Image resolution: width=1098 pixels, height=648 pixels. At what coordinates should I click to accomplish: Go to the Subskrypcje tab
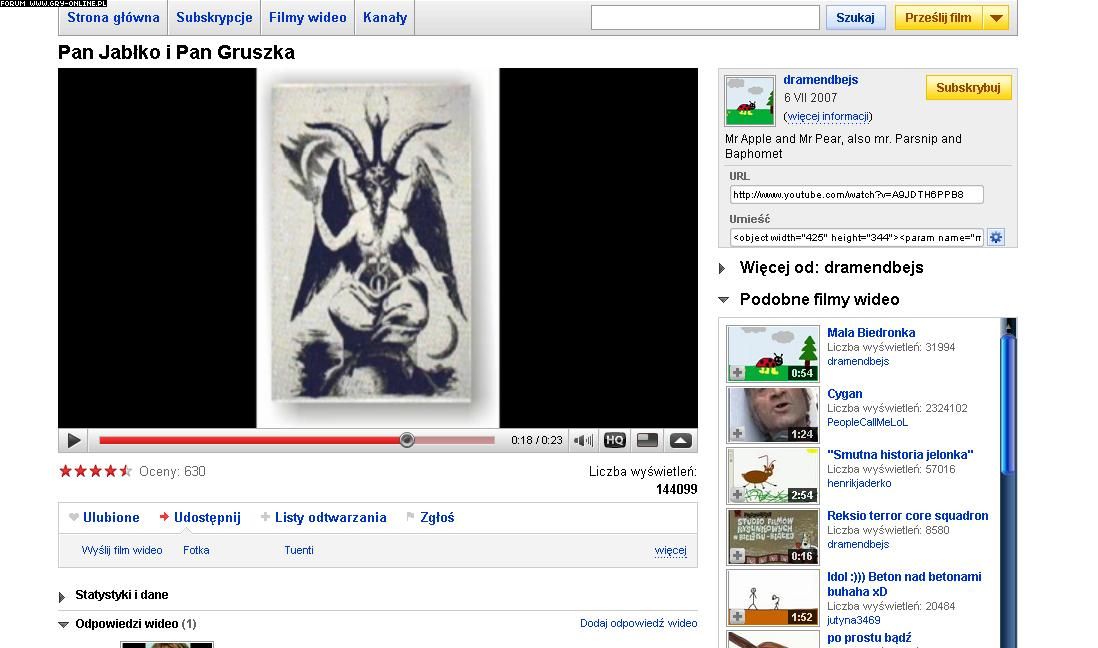pos(214,18)
